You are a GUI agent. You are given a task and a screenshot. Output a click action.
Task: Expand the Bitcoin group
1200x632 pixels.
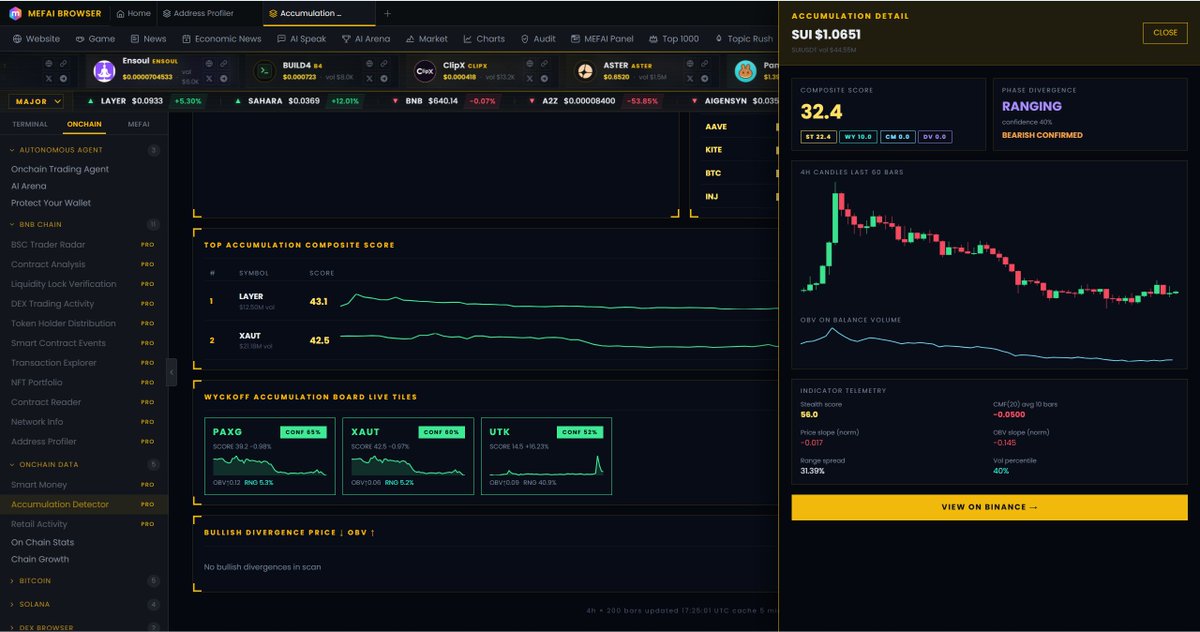click(x=83, y=580)
